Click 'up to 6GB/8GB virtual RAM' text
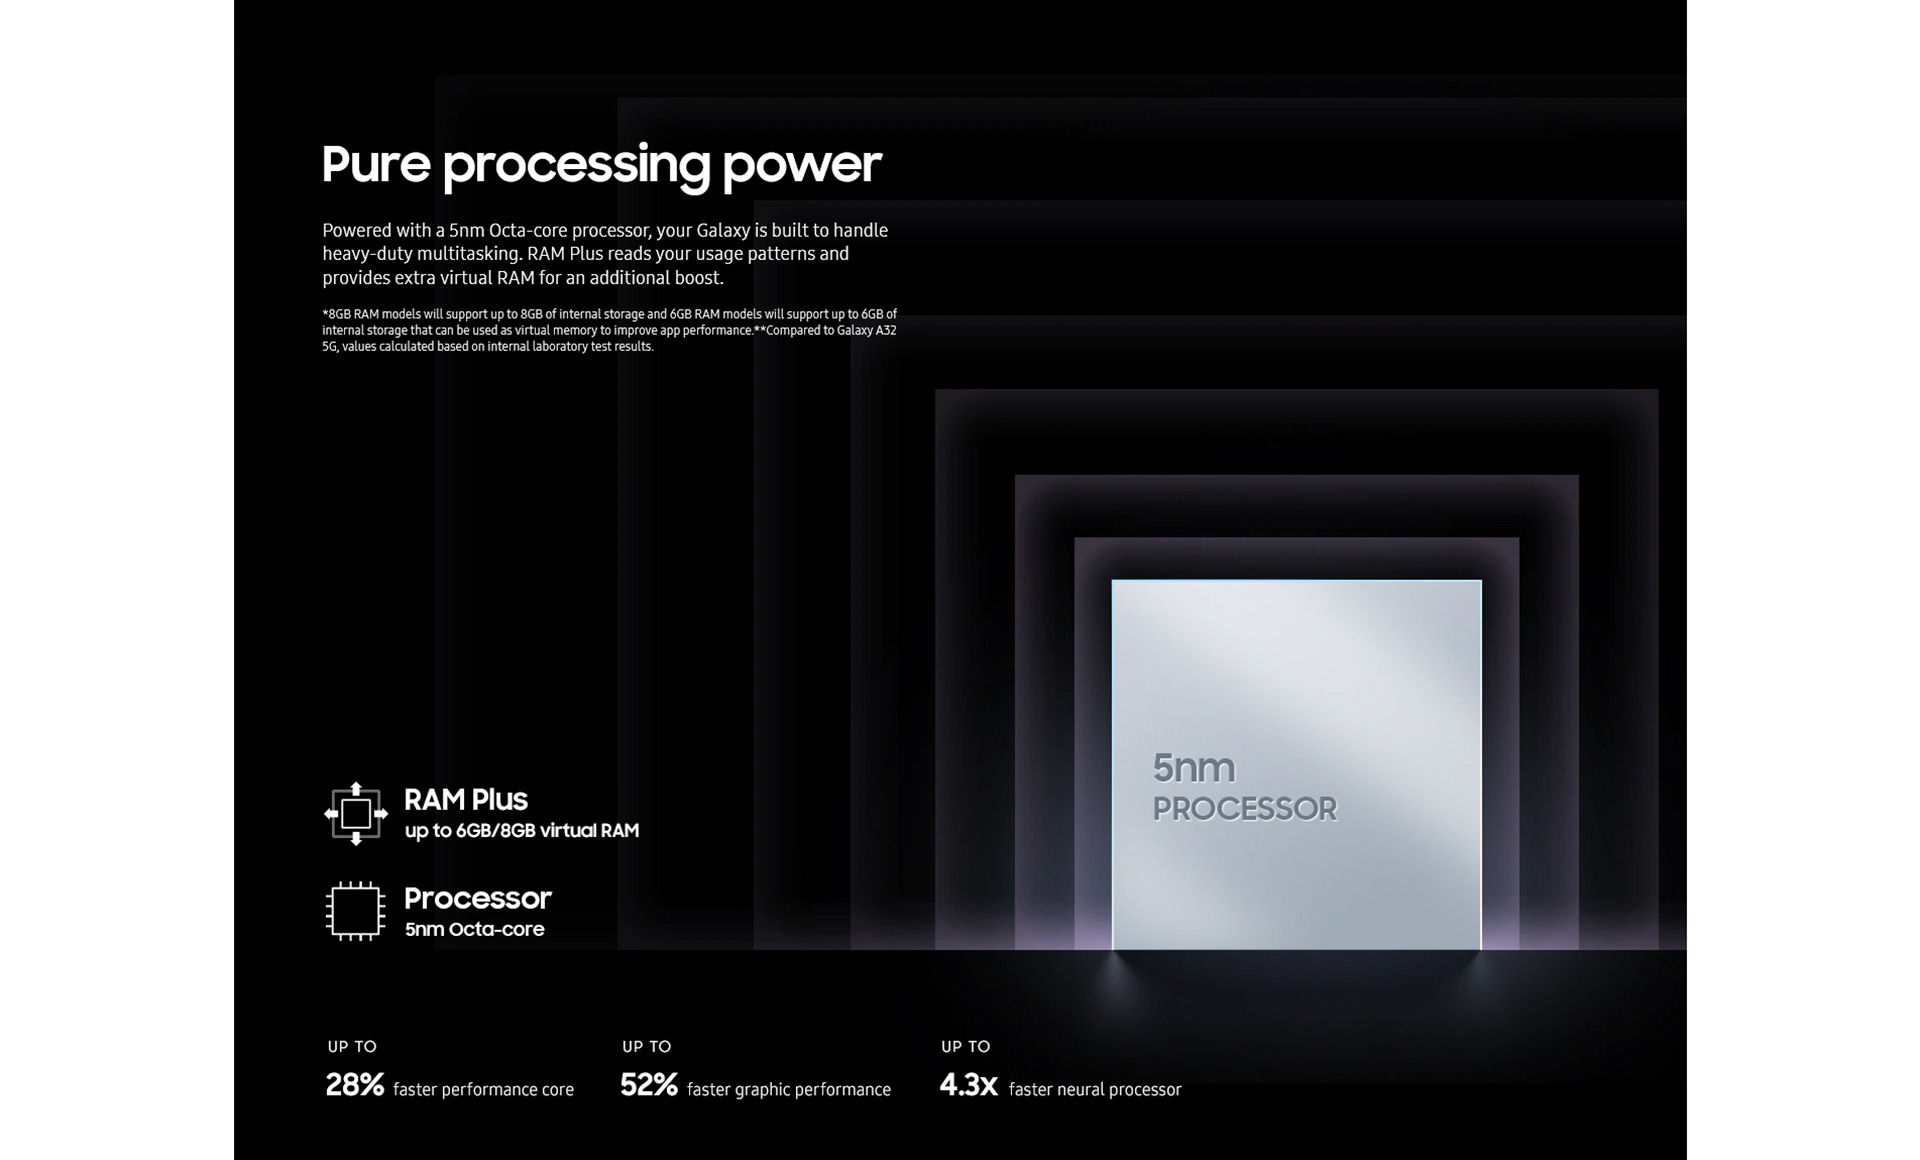This screenshot has width=1920, height=1160. click(521, 831)
